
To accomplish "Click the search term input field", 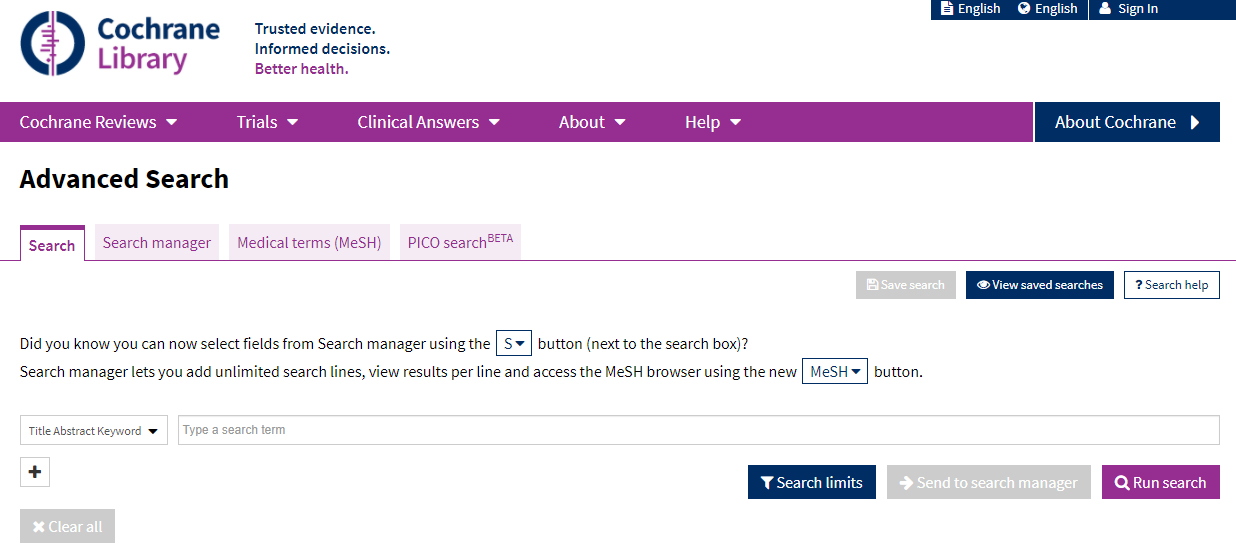I will click(698, 430).
